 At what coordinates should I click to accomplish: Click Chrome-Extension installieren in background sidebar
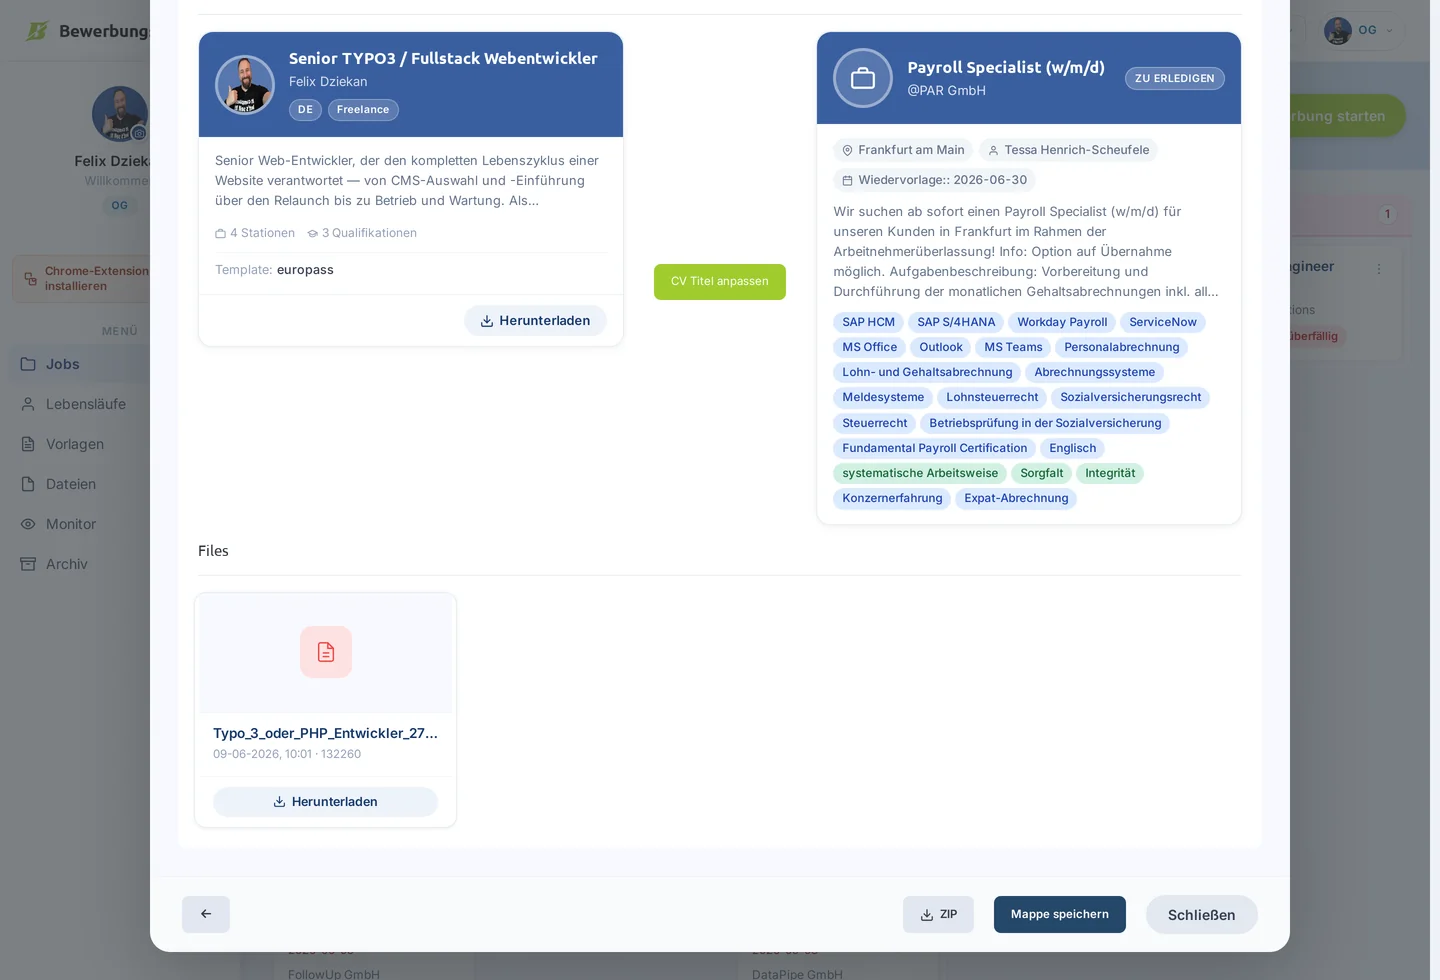tap(81, 278)
